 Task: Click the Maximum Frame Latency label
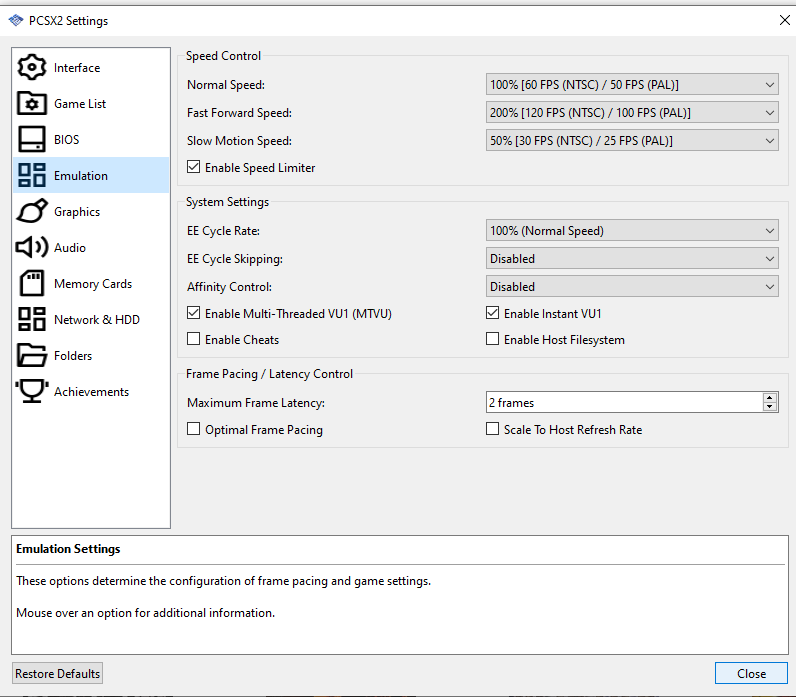(x=256, y=403)
